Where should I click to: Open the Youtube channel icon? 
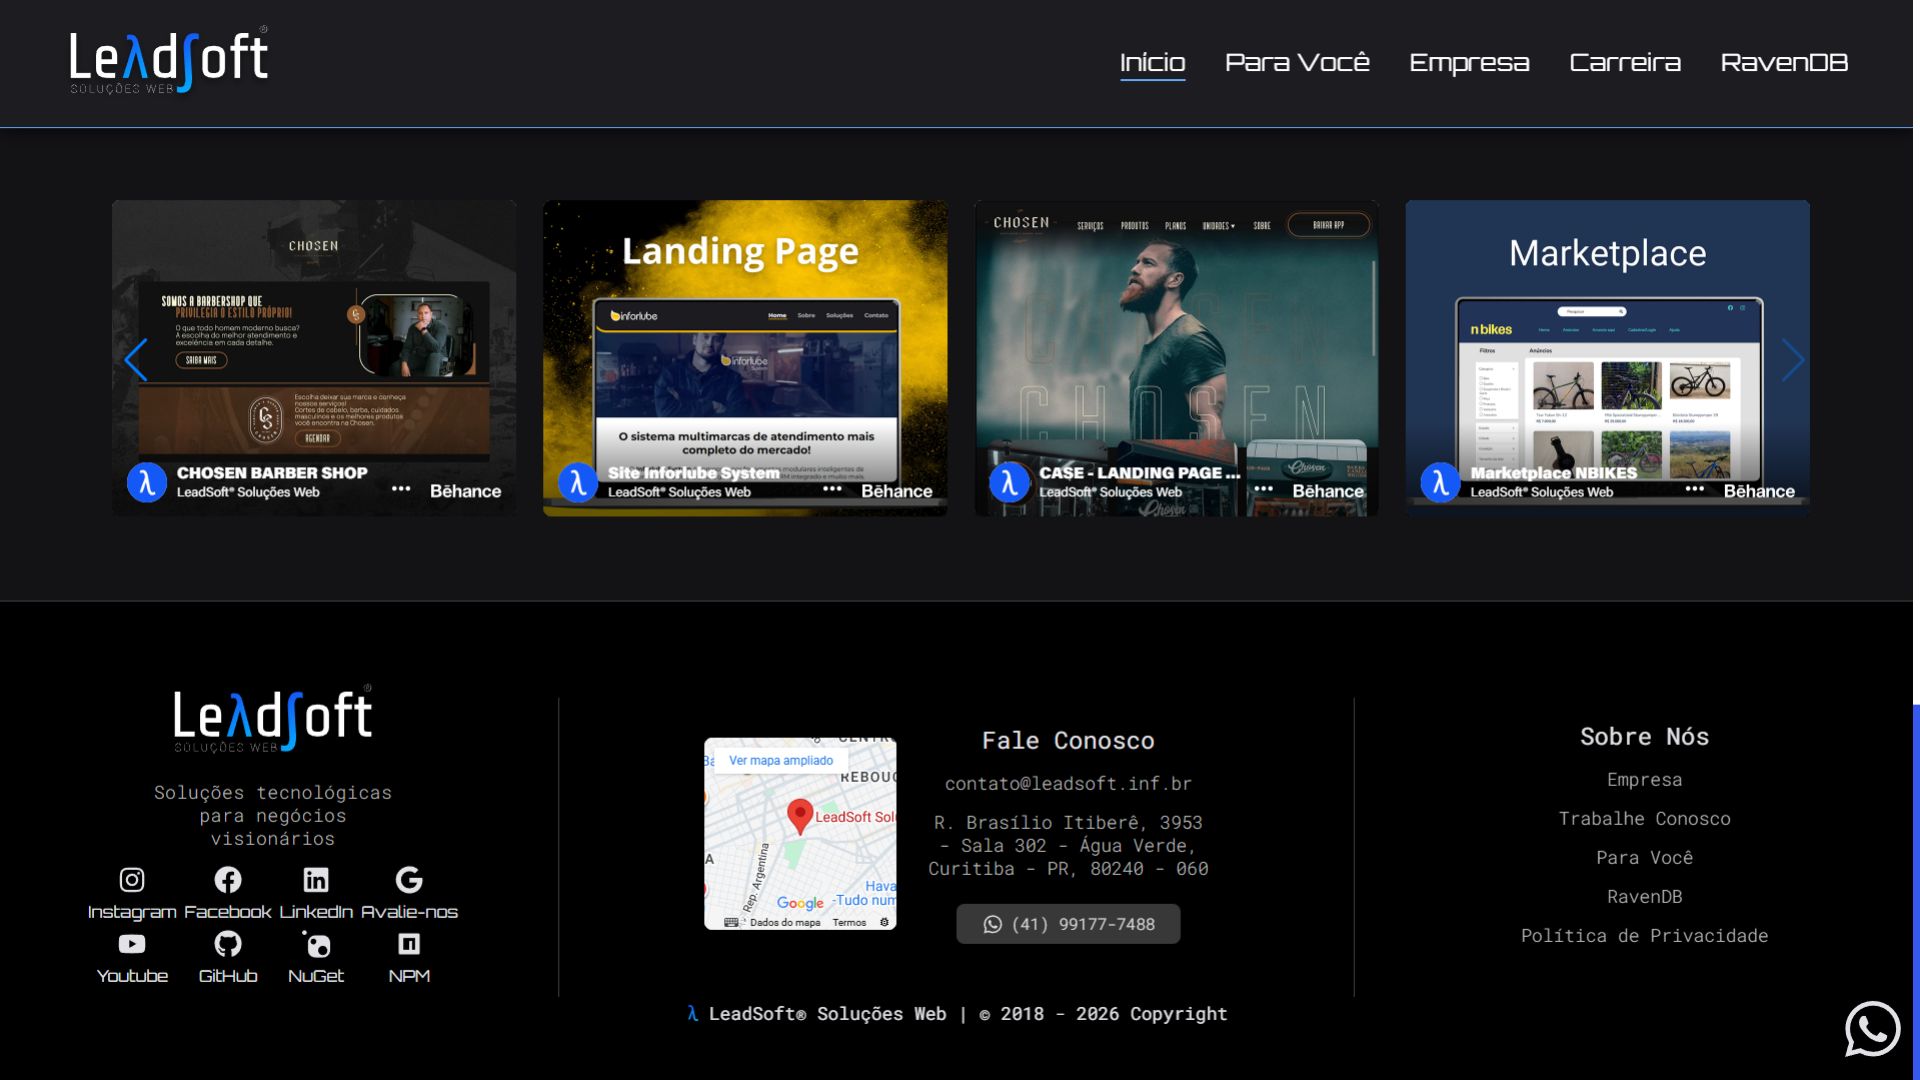click(132, 944)
